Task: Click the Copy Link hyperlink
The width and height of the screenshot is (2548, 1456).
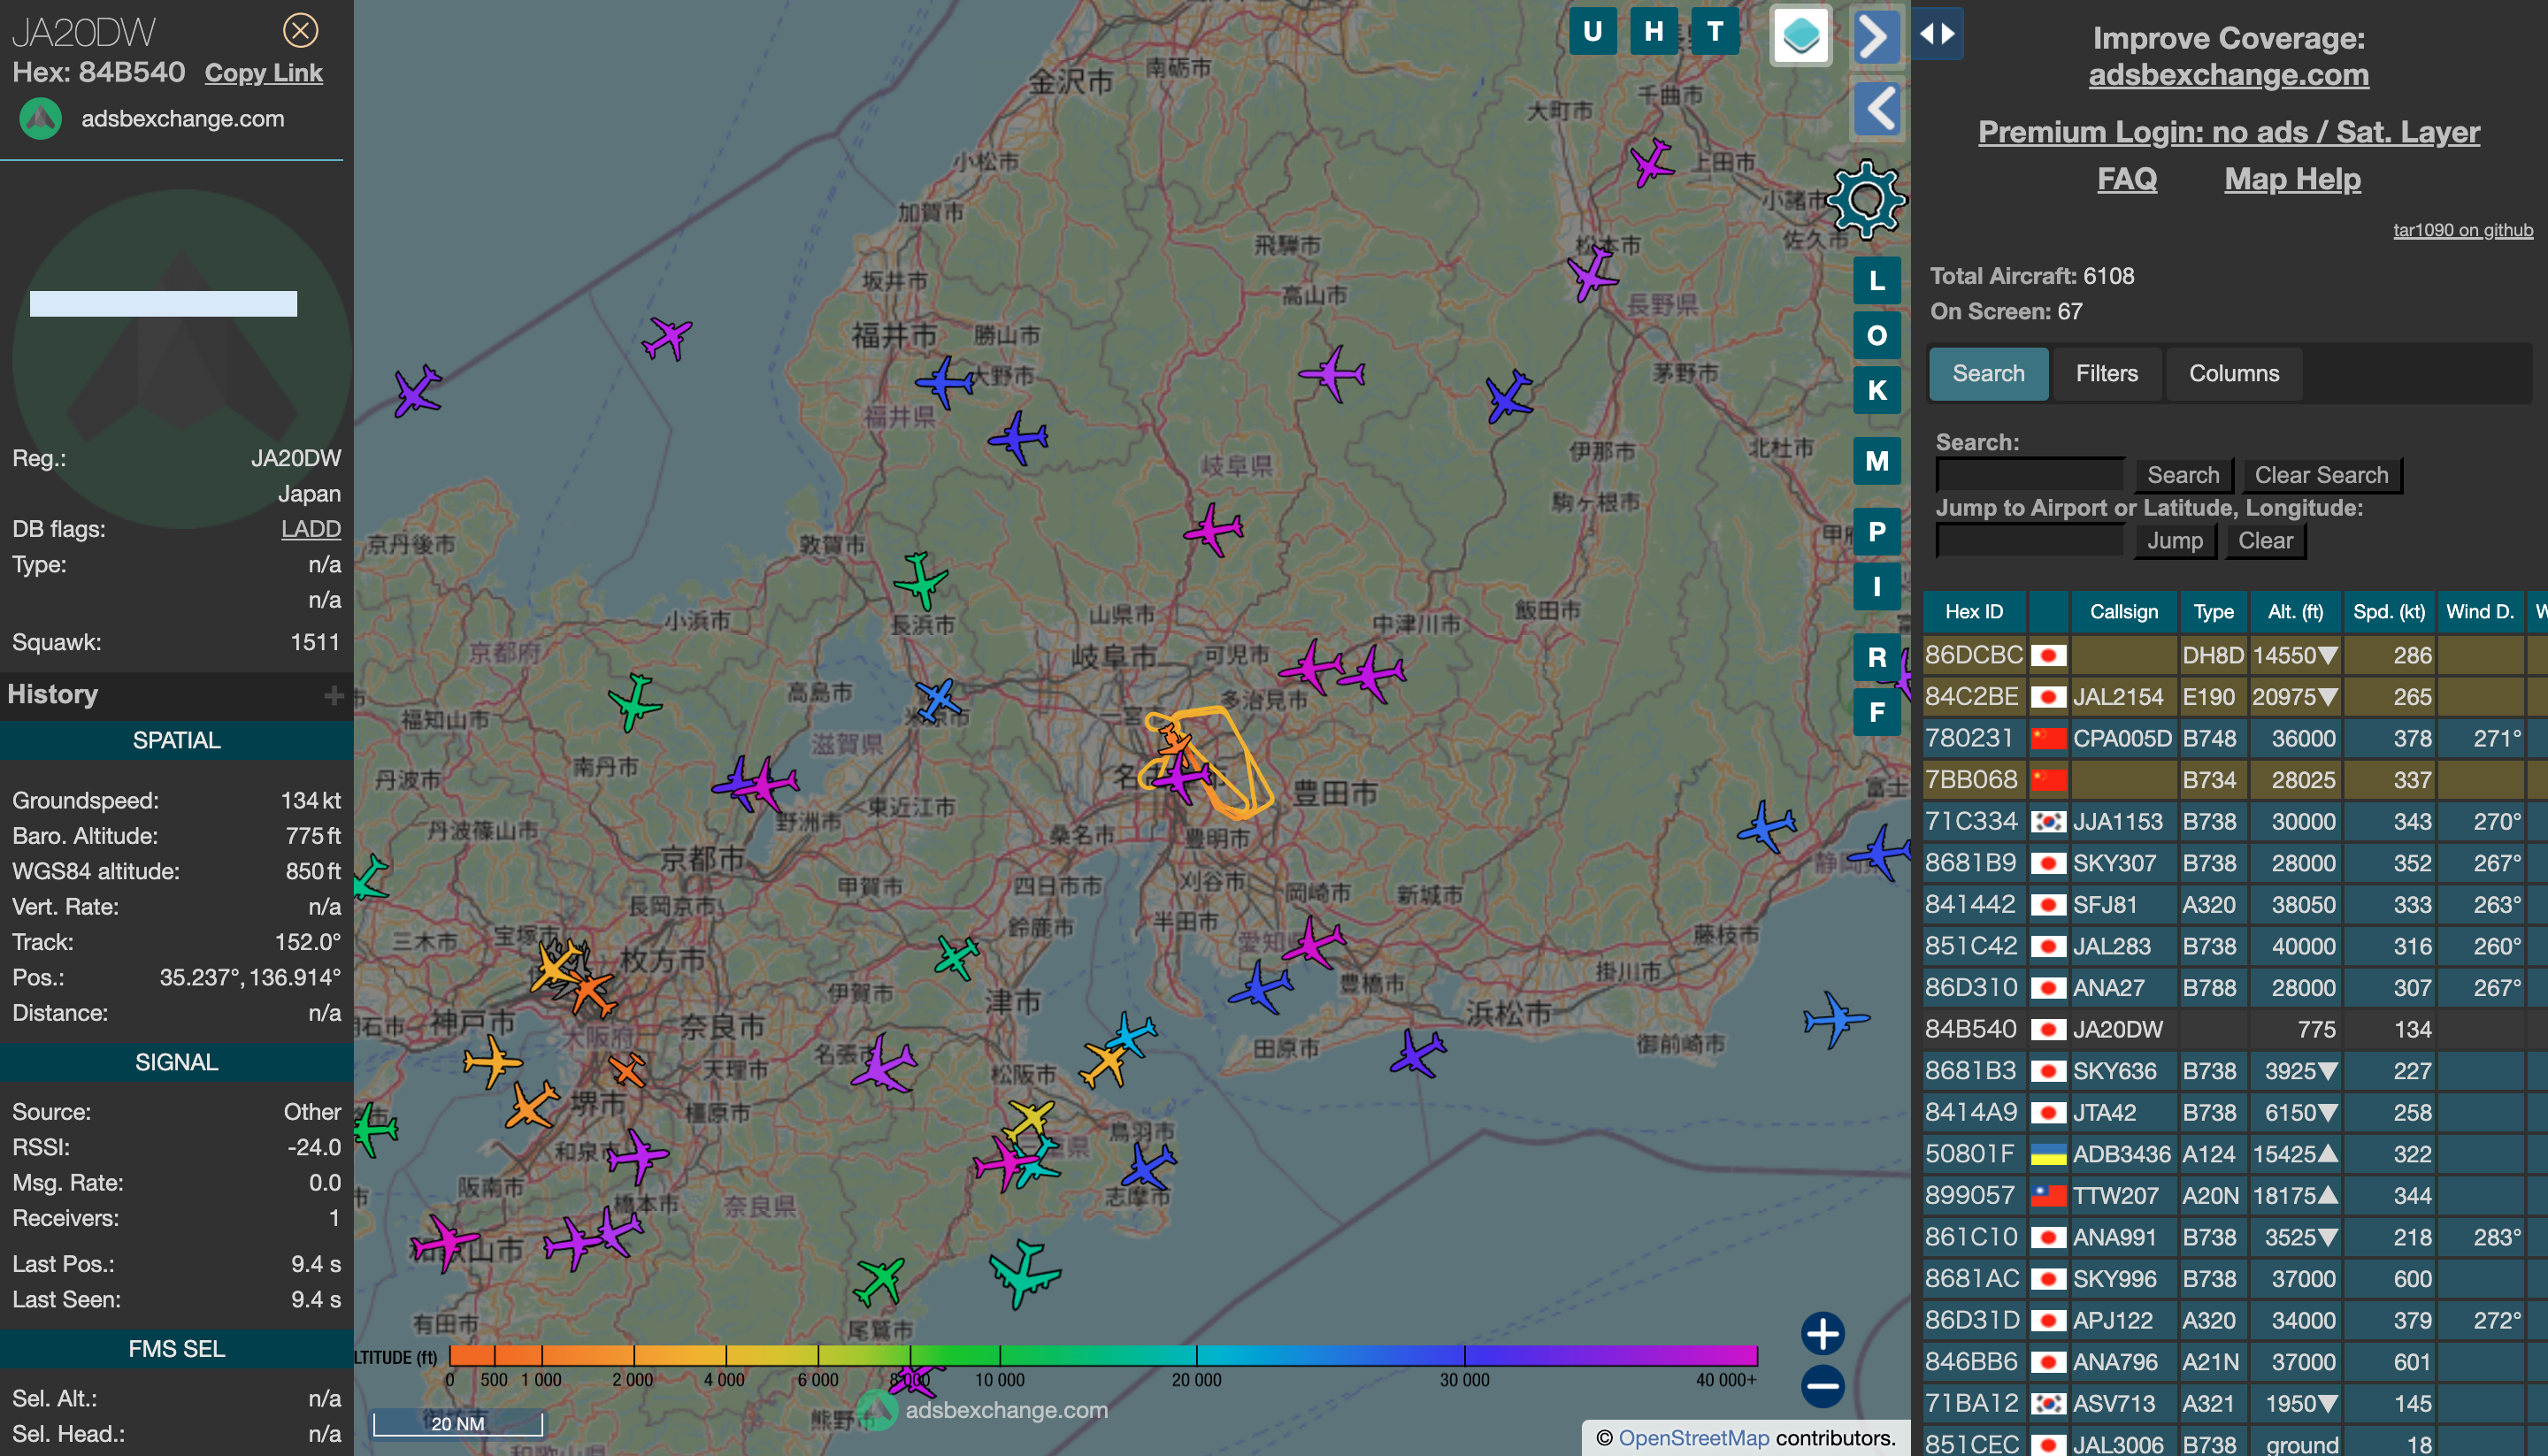Action: click(263, 73)
